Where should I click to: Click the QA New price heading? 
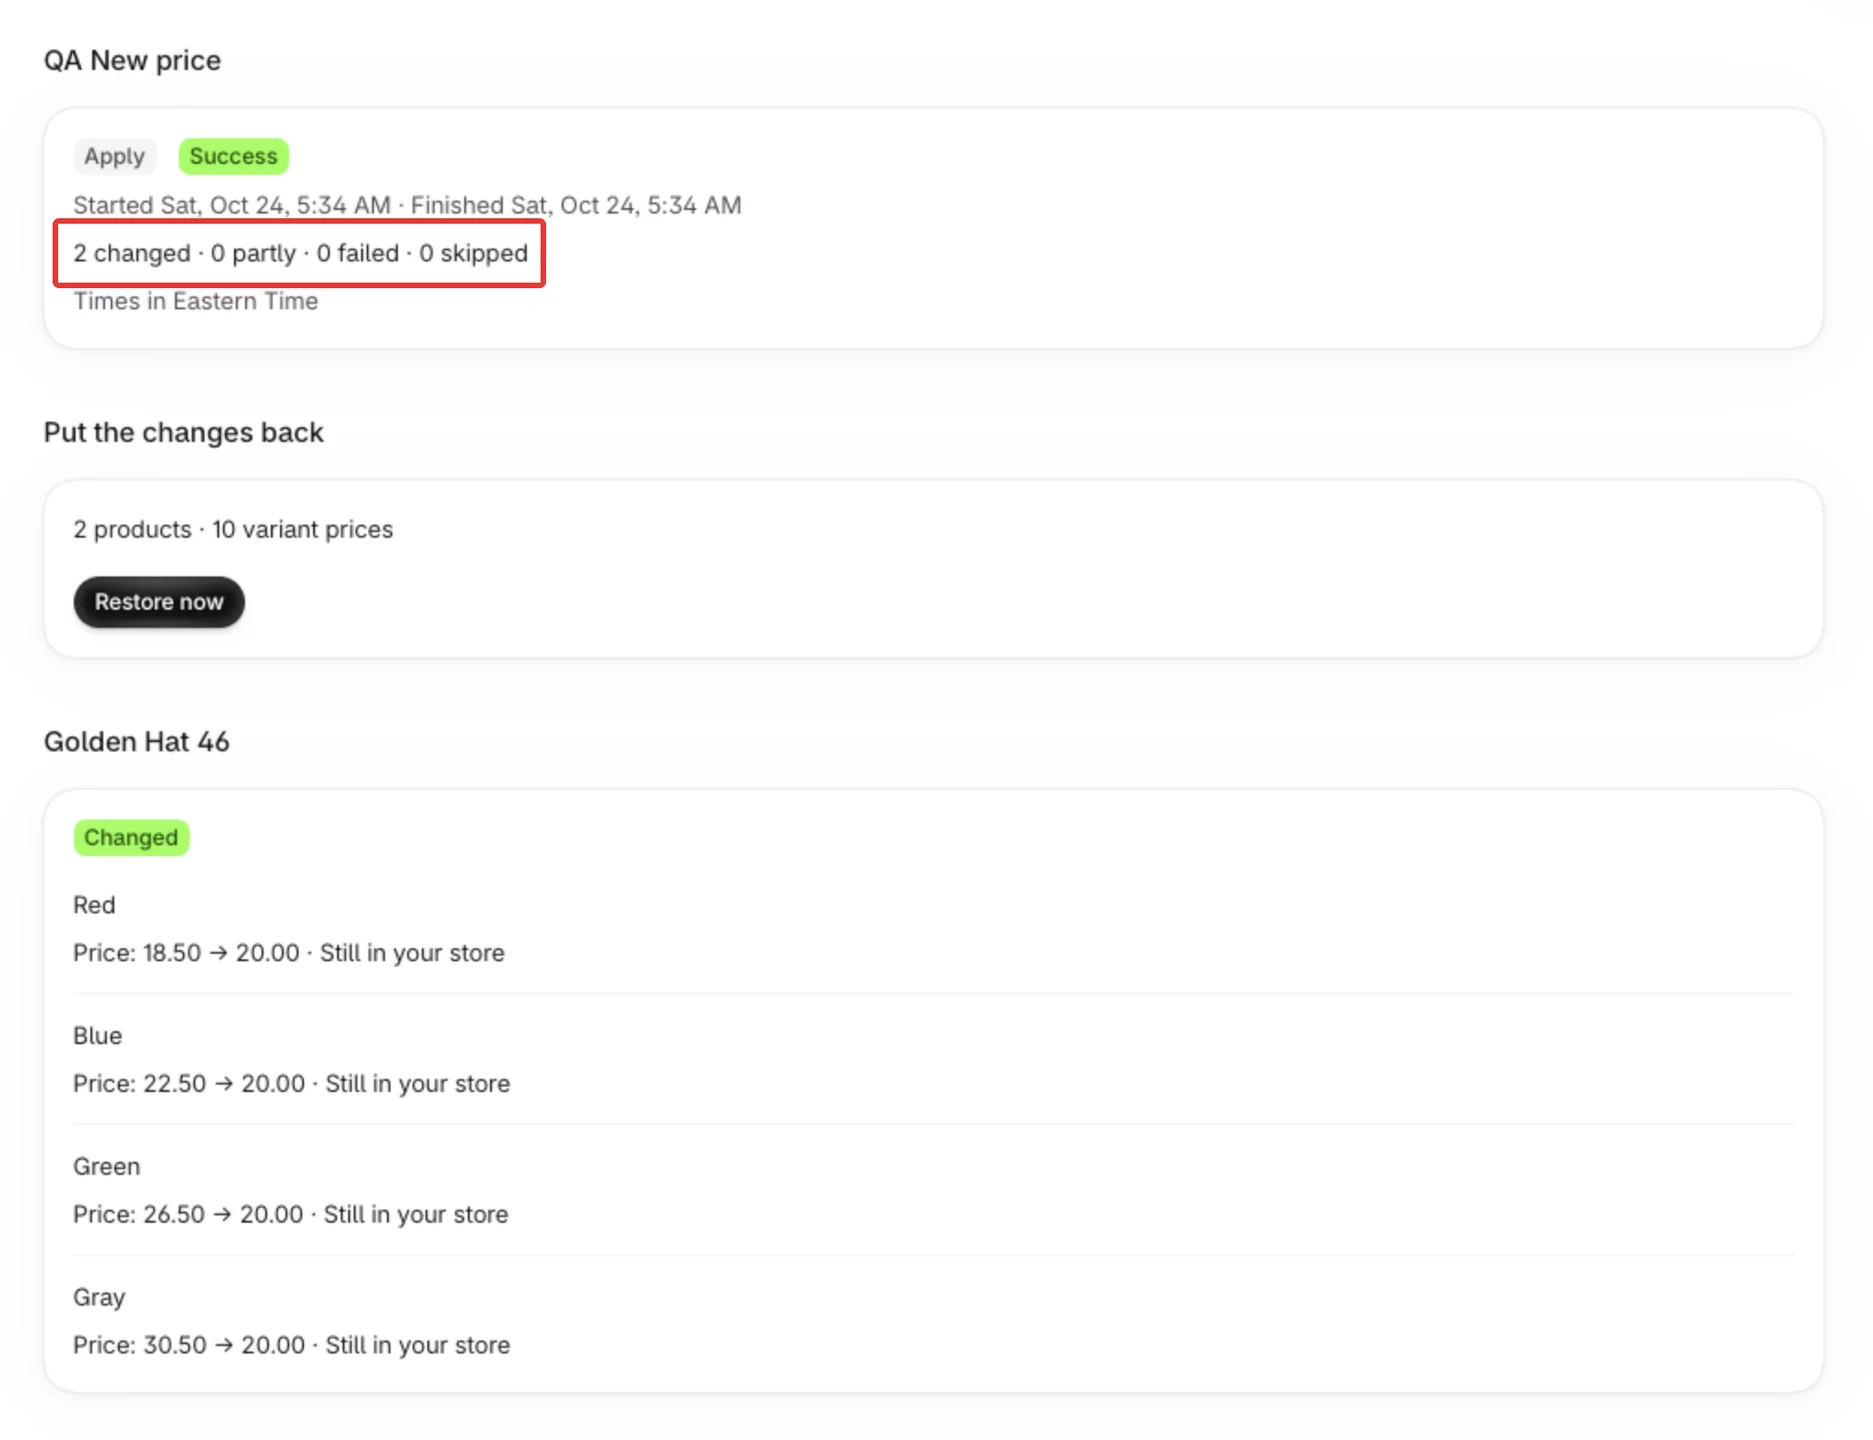132,60
